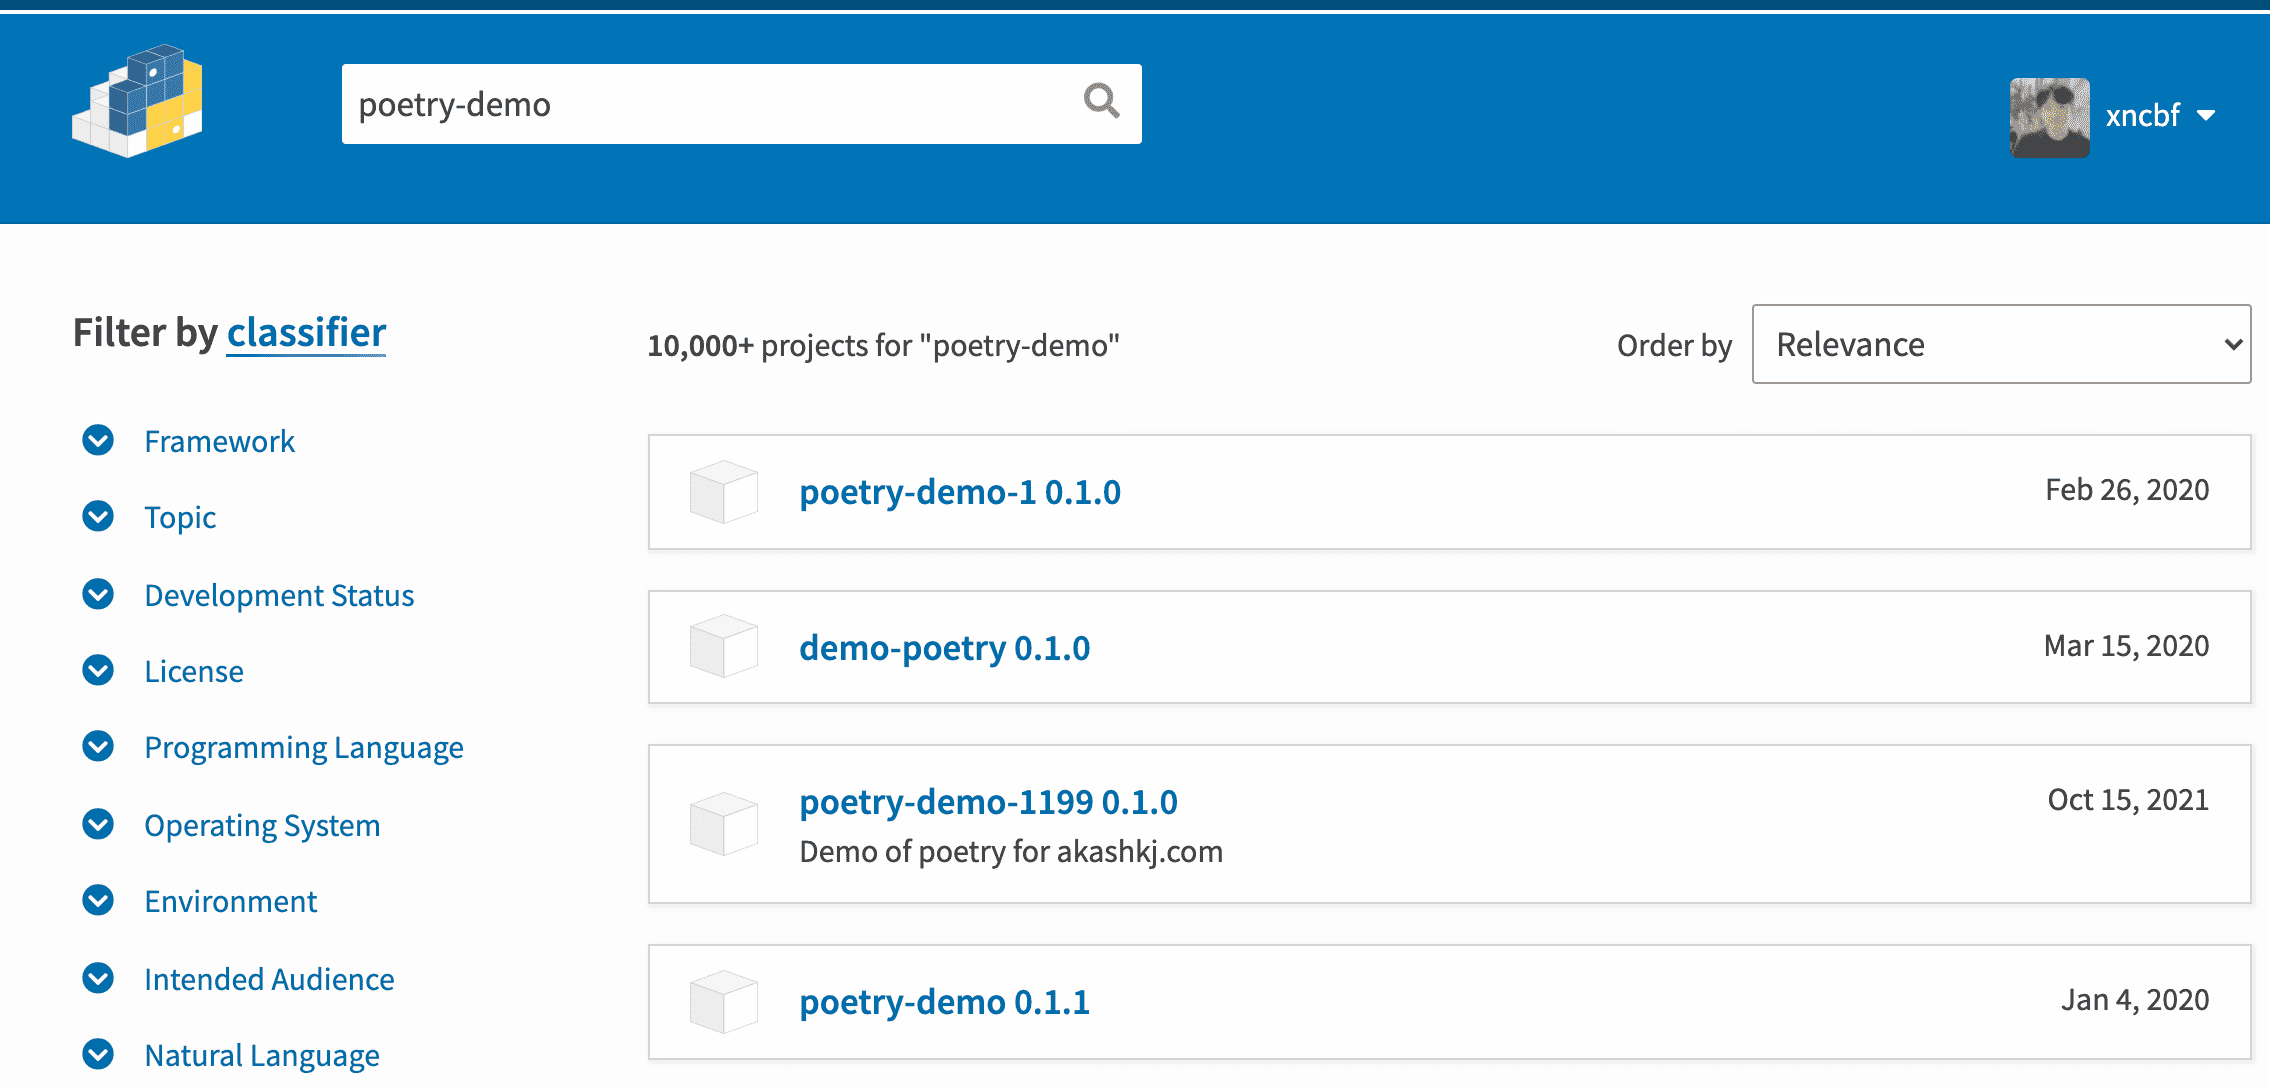Click the package cube icon for demo-poetry
2270x1088 pixels.
tap(723, 647)
